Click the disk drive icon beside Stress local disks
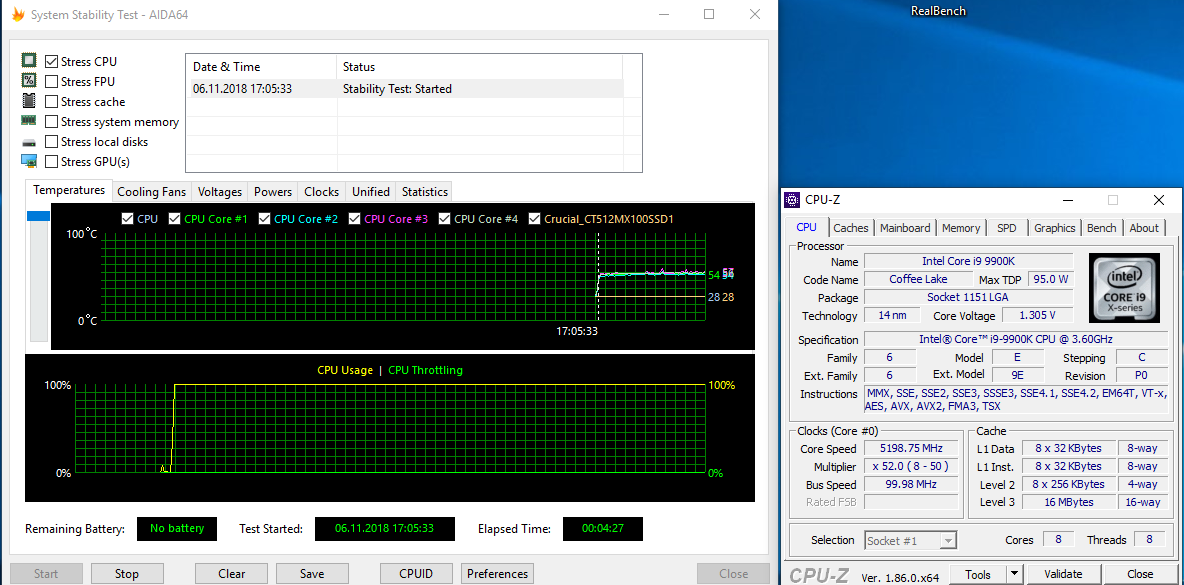 point(29,142)
